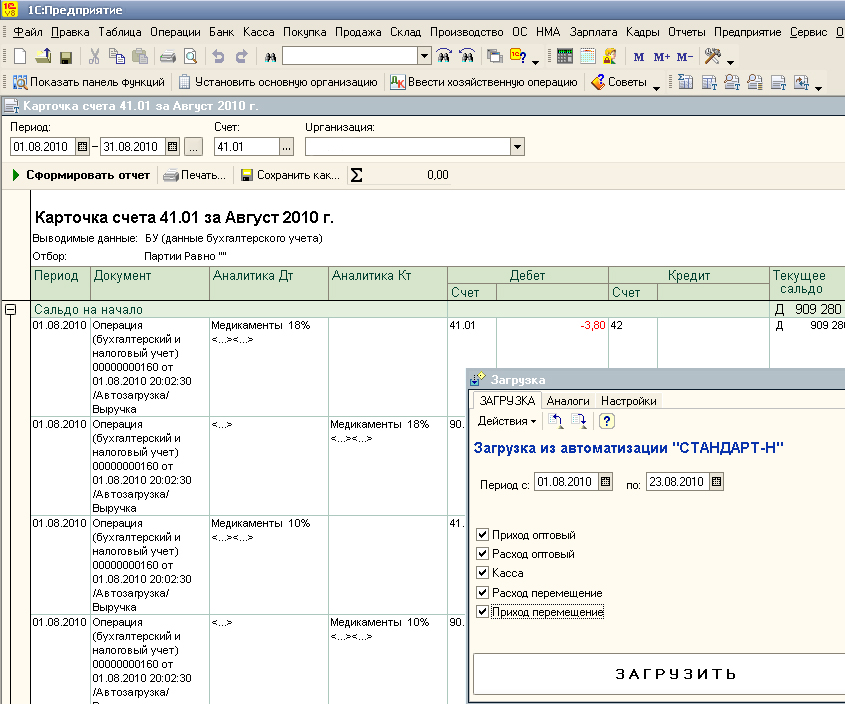Click the Печать... button
The height and width of the screenshot is (704, 845).
tap(195, 175)
